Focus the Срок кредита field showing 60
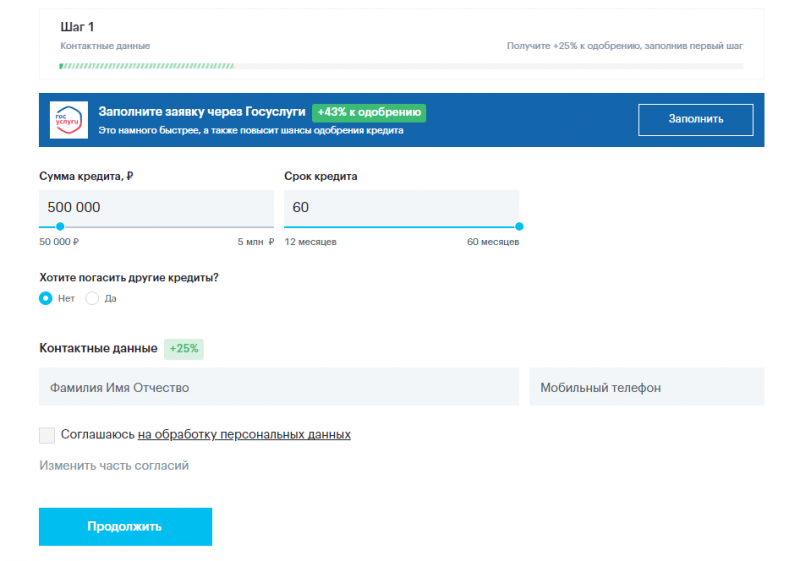The image size is (800, 561). 401,208
